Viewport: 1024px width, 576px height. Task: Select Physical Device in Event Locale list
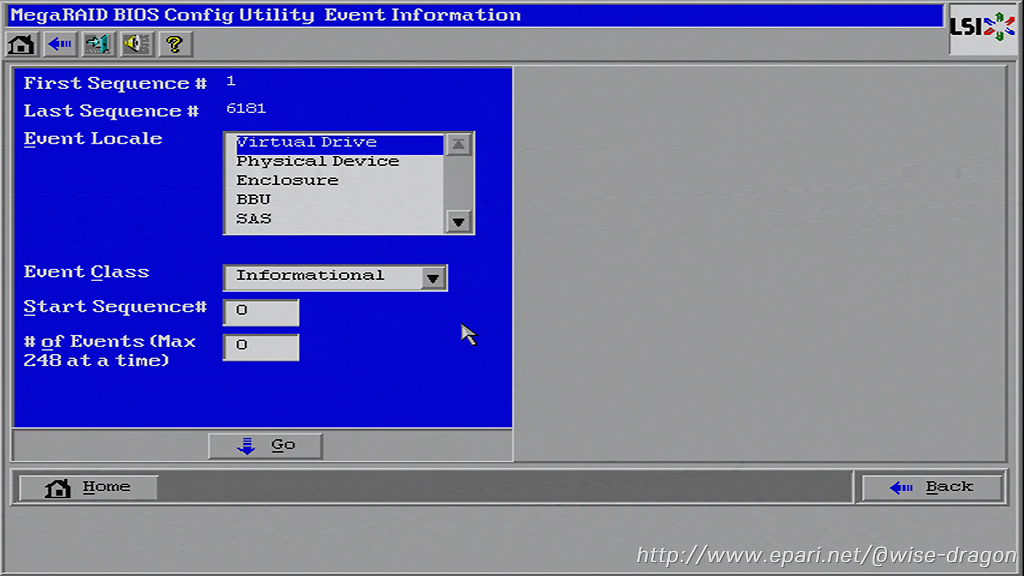coord(317,161)
